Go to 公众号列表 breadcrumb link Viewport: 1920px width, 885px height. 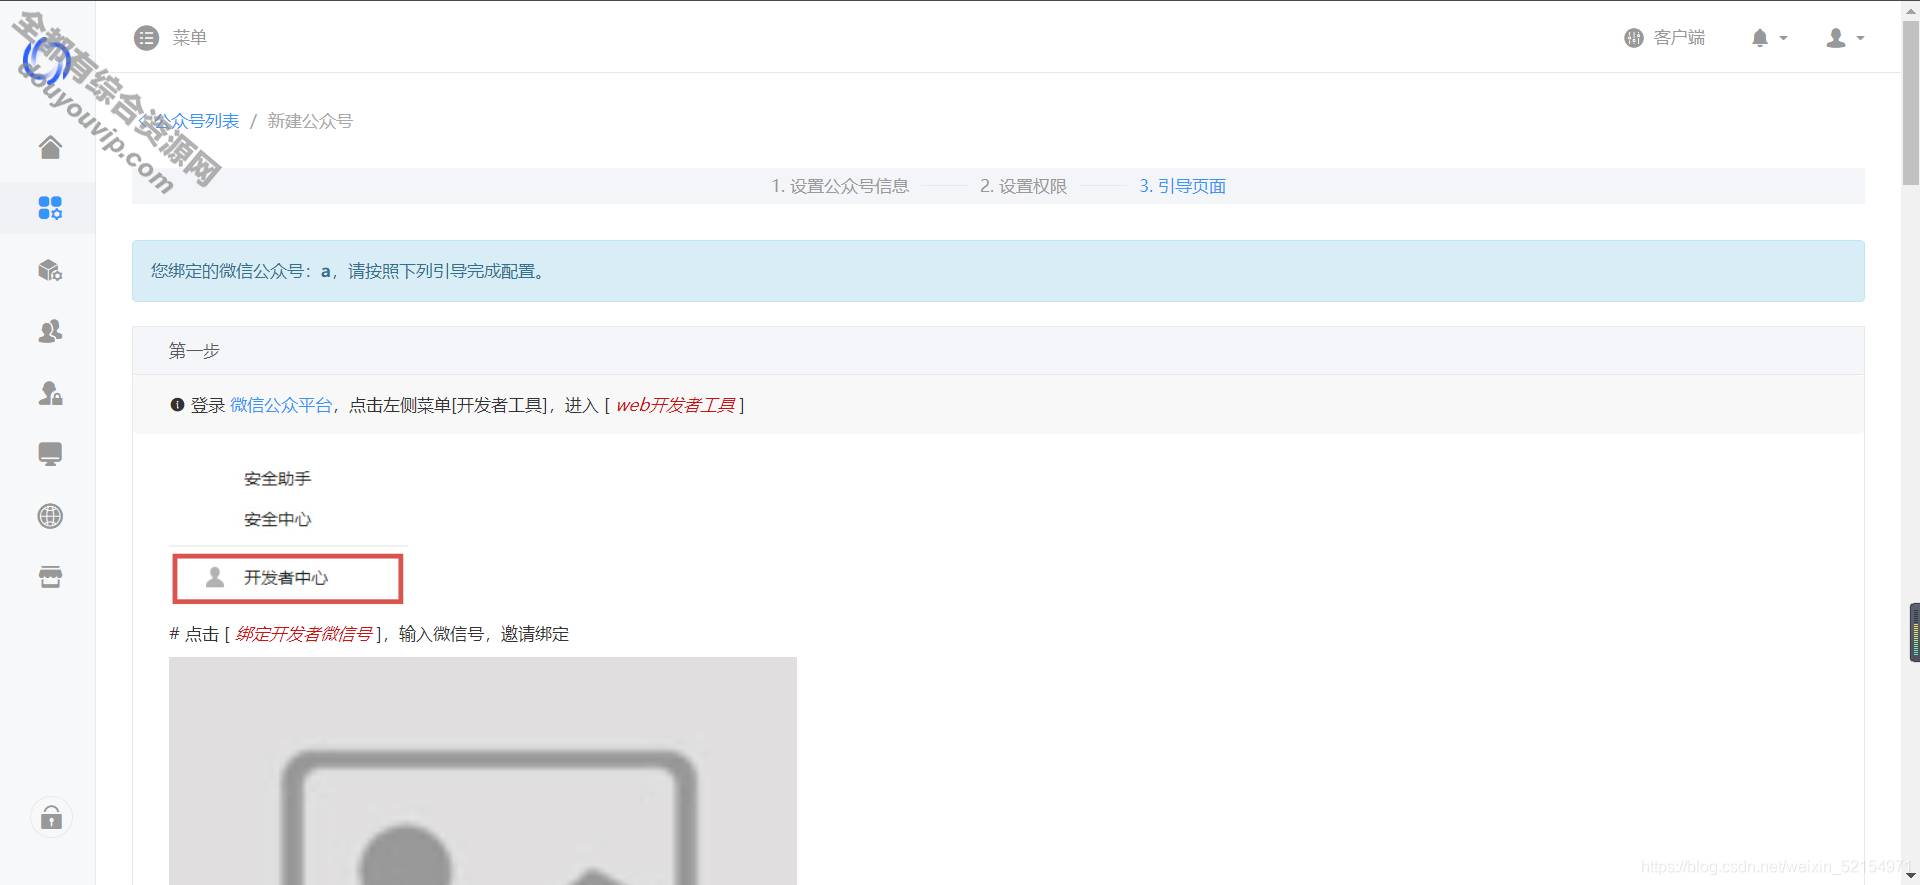pos(196,121)
